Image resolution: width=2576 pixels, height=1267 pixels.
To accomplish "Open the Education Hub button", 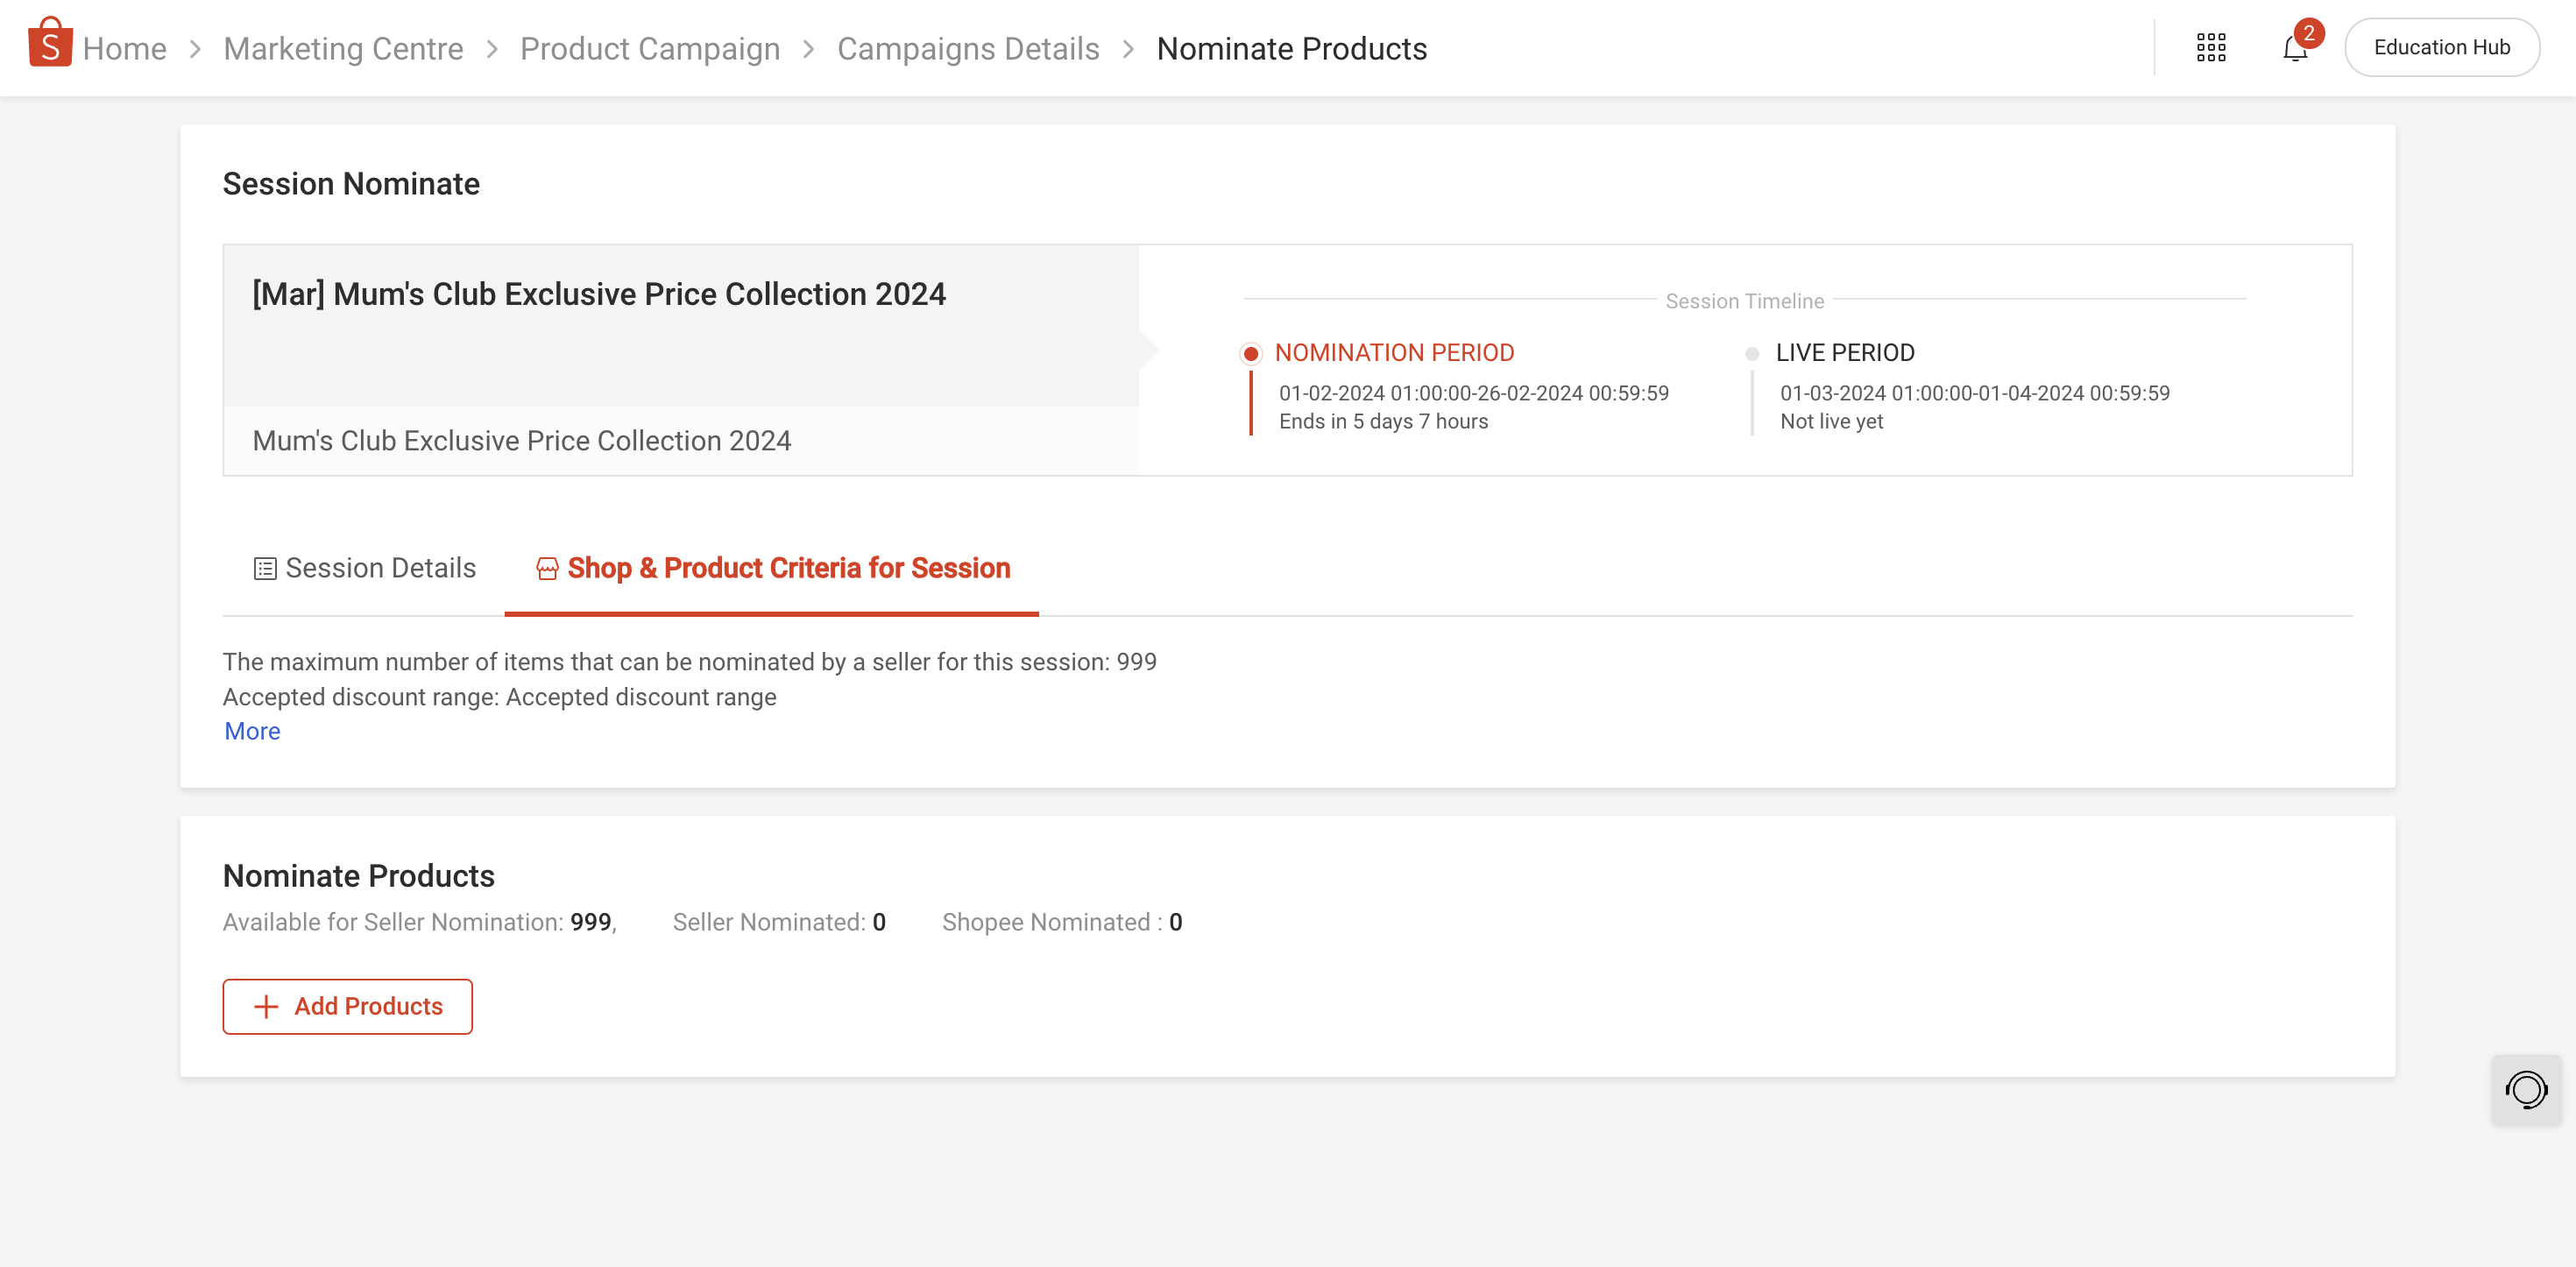I will tap(2441, 47).
